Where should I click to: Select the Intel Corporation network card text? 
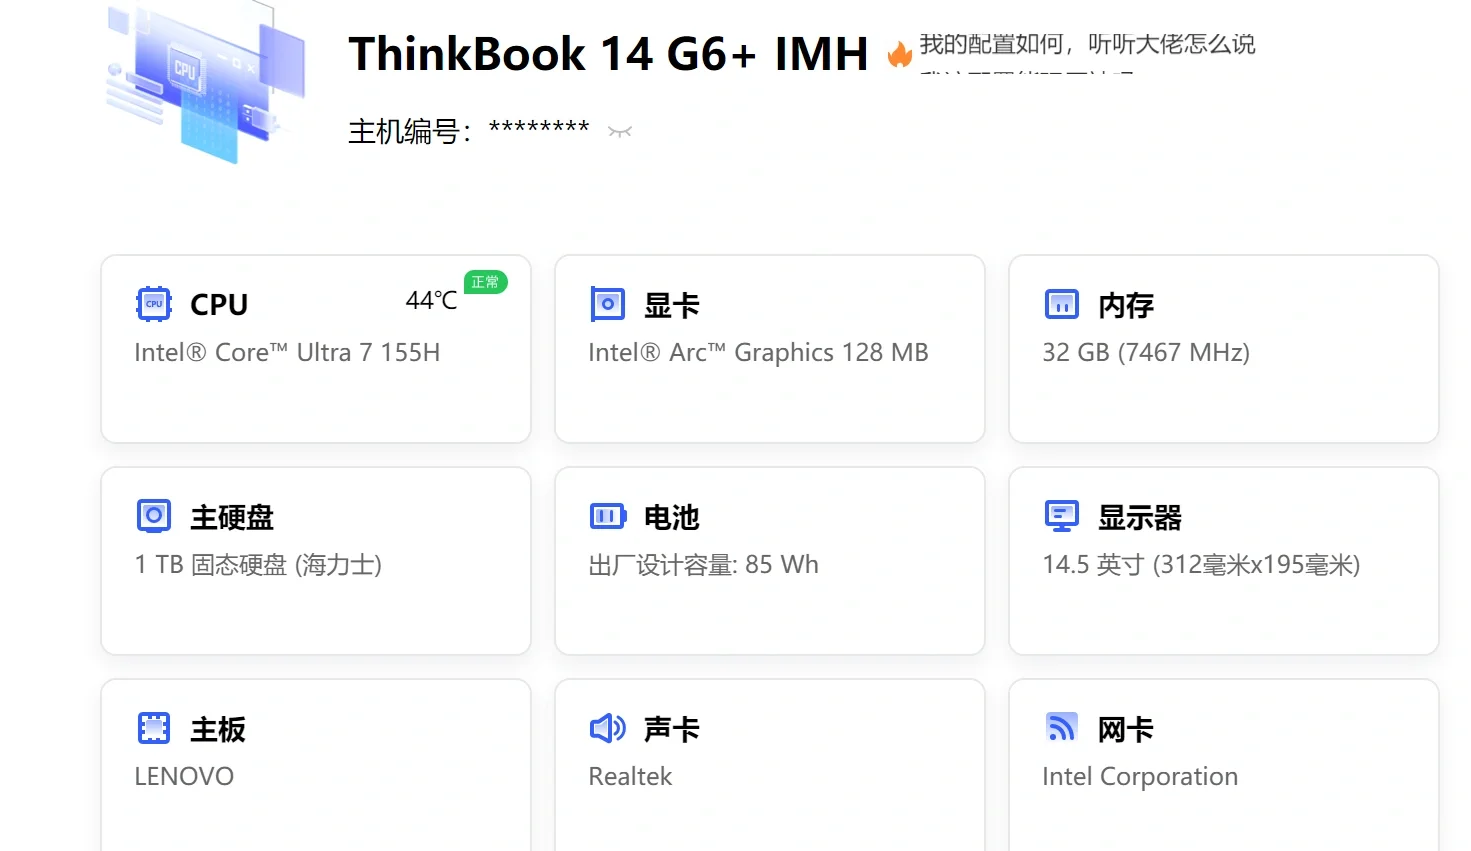tap(1140, 776)
